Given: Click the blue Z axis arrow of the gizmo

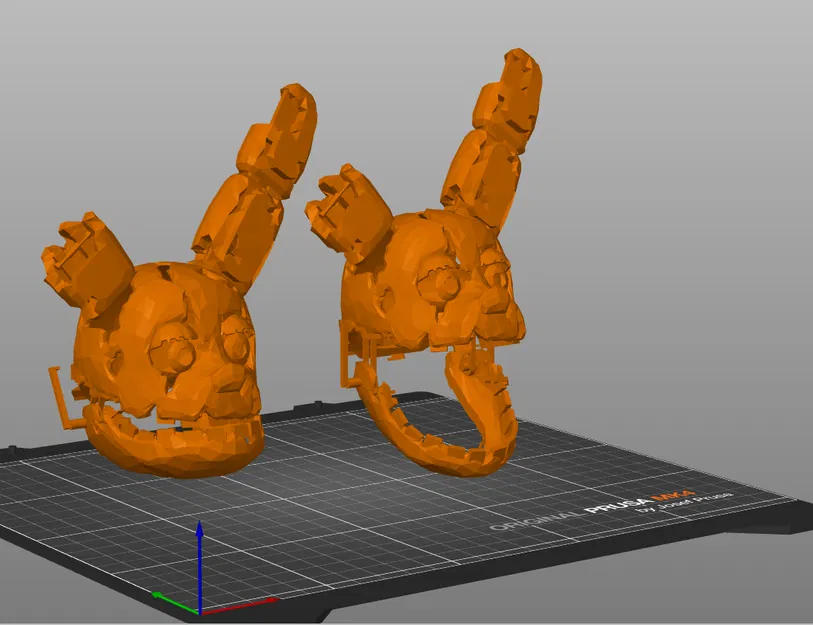Looking at the screenshot, I should [200, 545].
